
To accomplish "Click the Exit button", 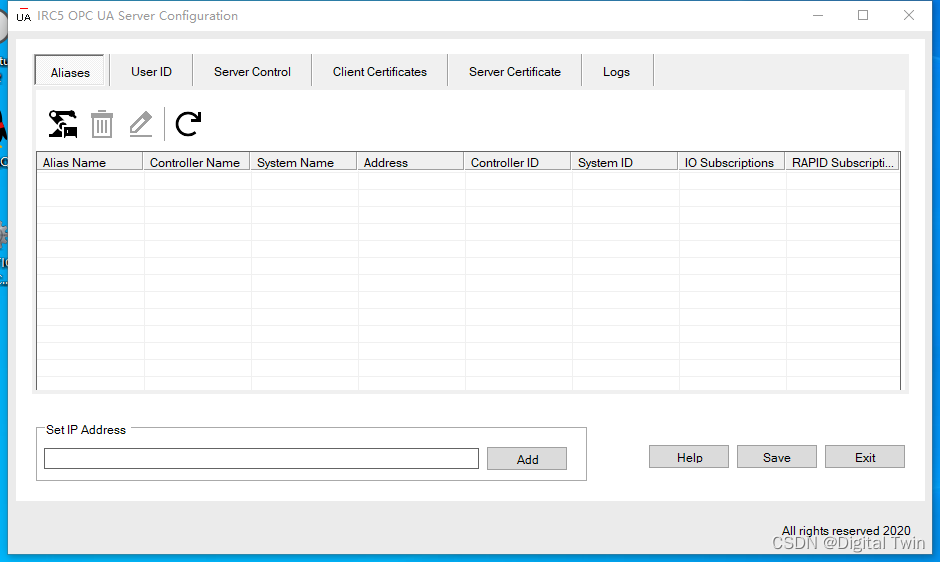I will pyautogui.click(x=865, y=457).
